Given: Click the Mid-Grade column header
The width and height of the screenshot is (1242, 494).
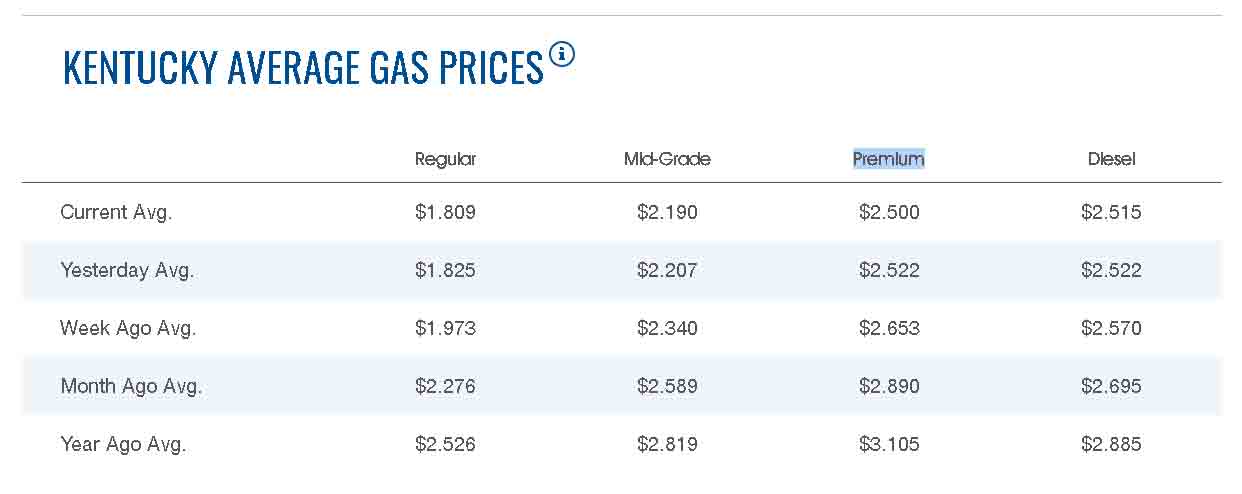Looking at the screenshot, I should [667, 159].
